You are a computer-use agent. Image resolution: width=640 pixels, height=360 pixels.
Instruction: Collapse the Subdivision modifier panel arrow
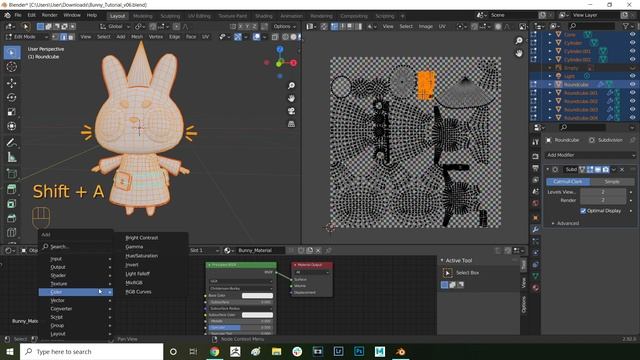point(548,169)
